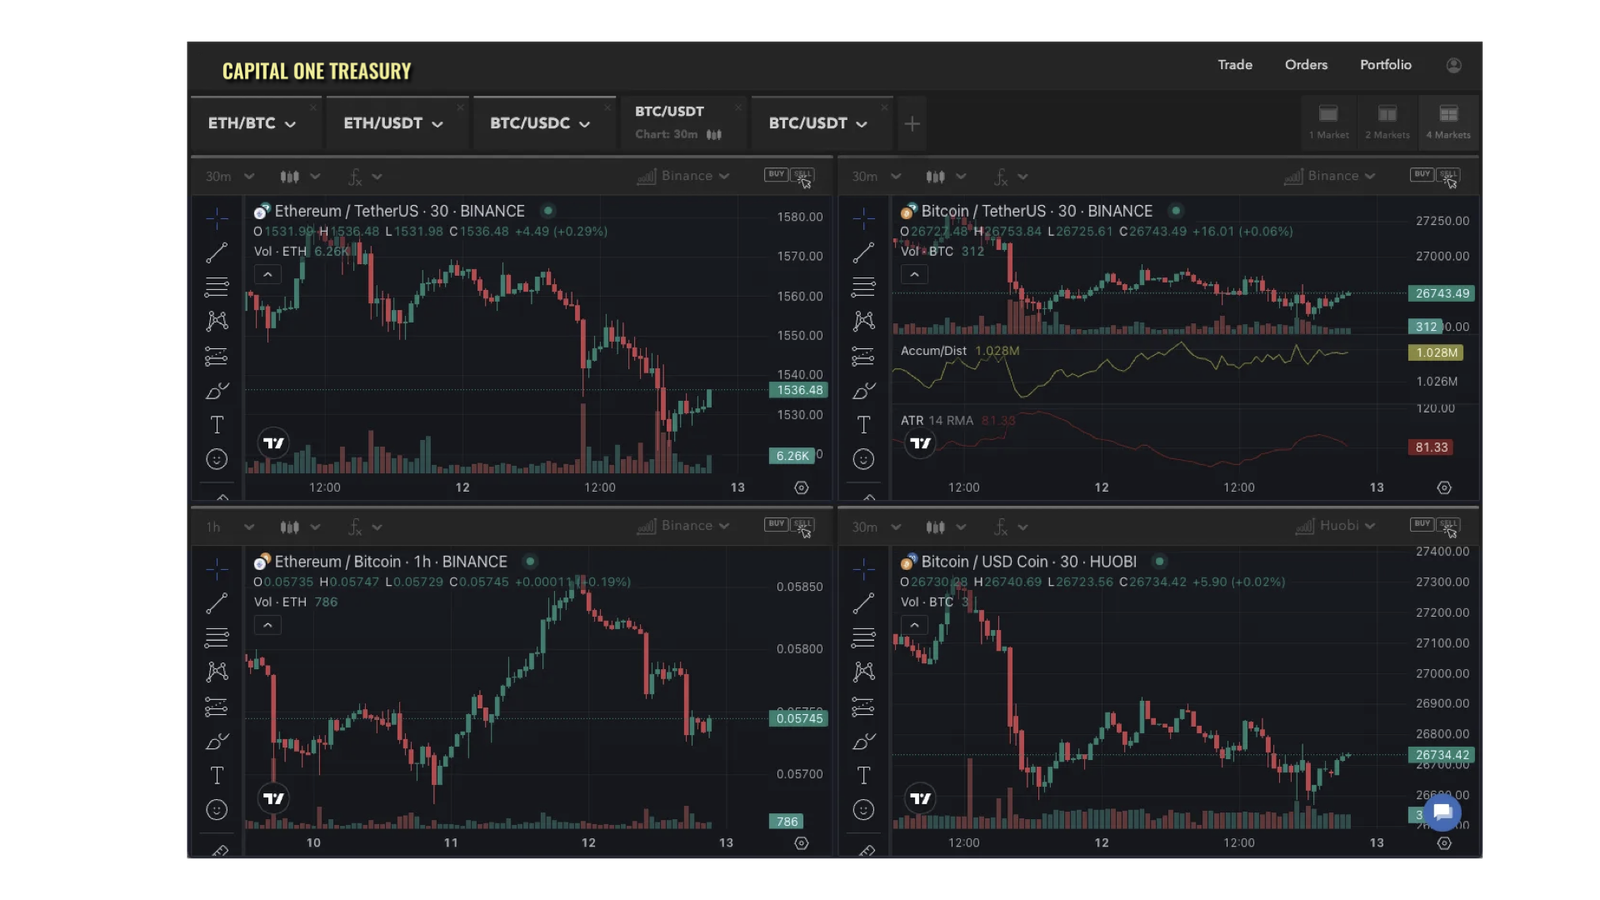Click the 26743.49 price label on BTC/USDT axis
1600x900 pixels.
(x=1441, y=294)
